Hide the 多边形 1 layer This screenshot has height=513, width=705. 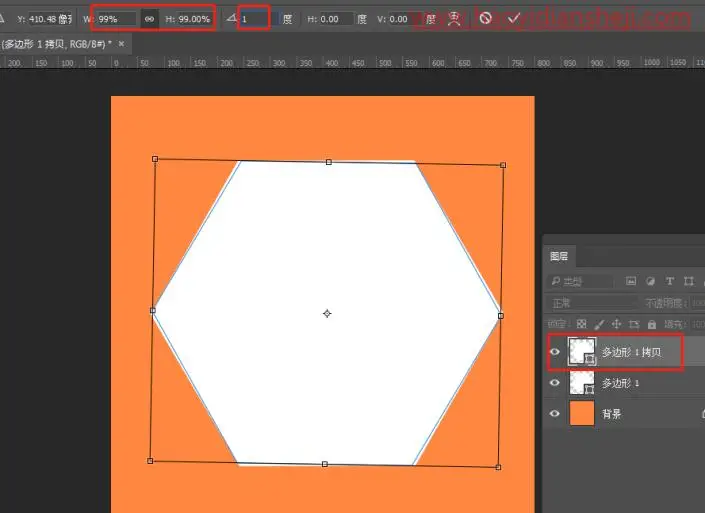pos(555,383)
